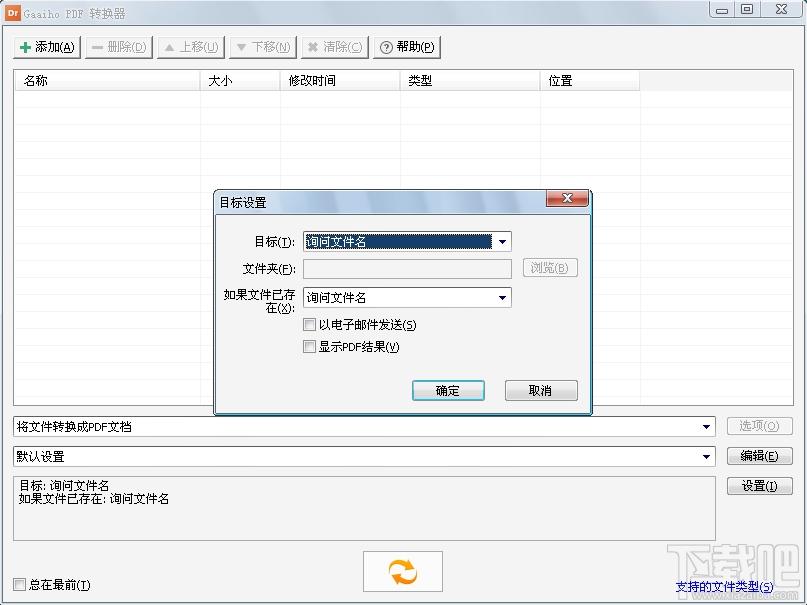Open the 支持的文件类型 link
Viewport: 807px width, 605px height.
[x=724, y=587]
